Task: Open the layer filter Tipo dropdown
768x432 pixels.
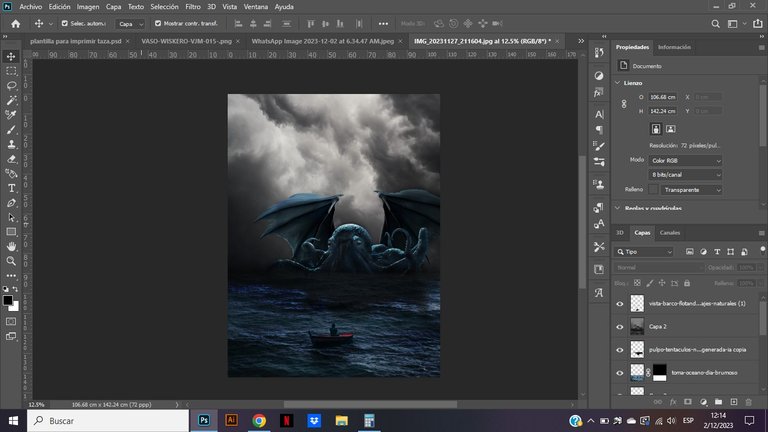Action: (x=644, y=252)
